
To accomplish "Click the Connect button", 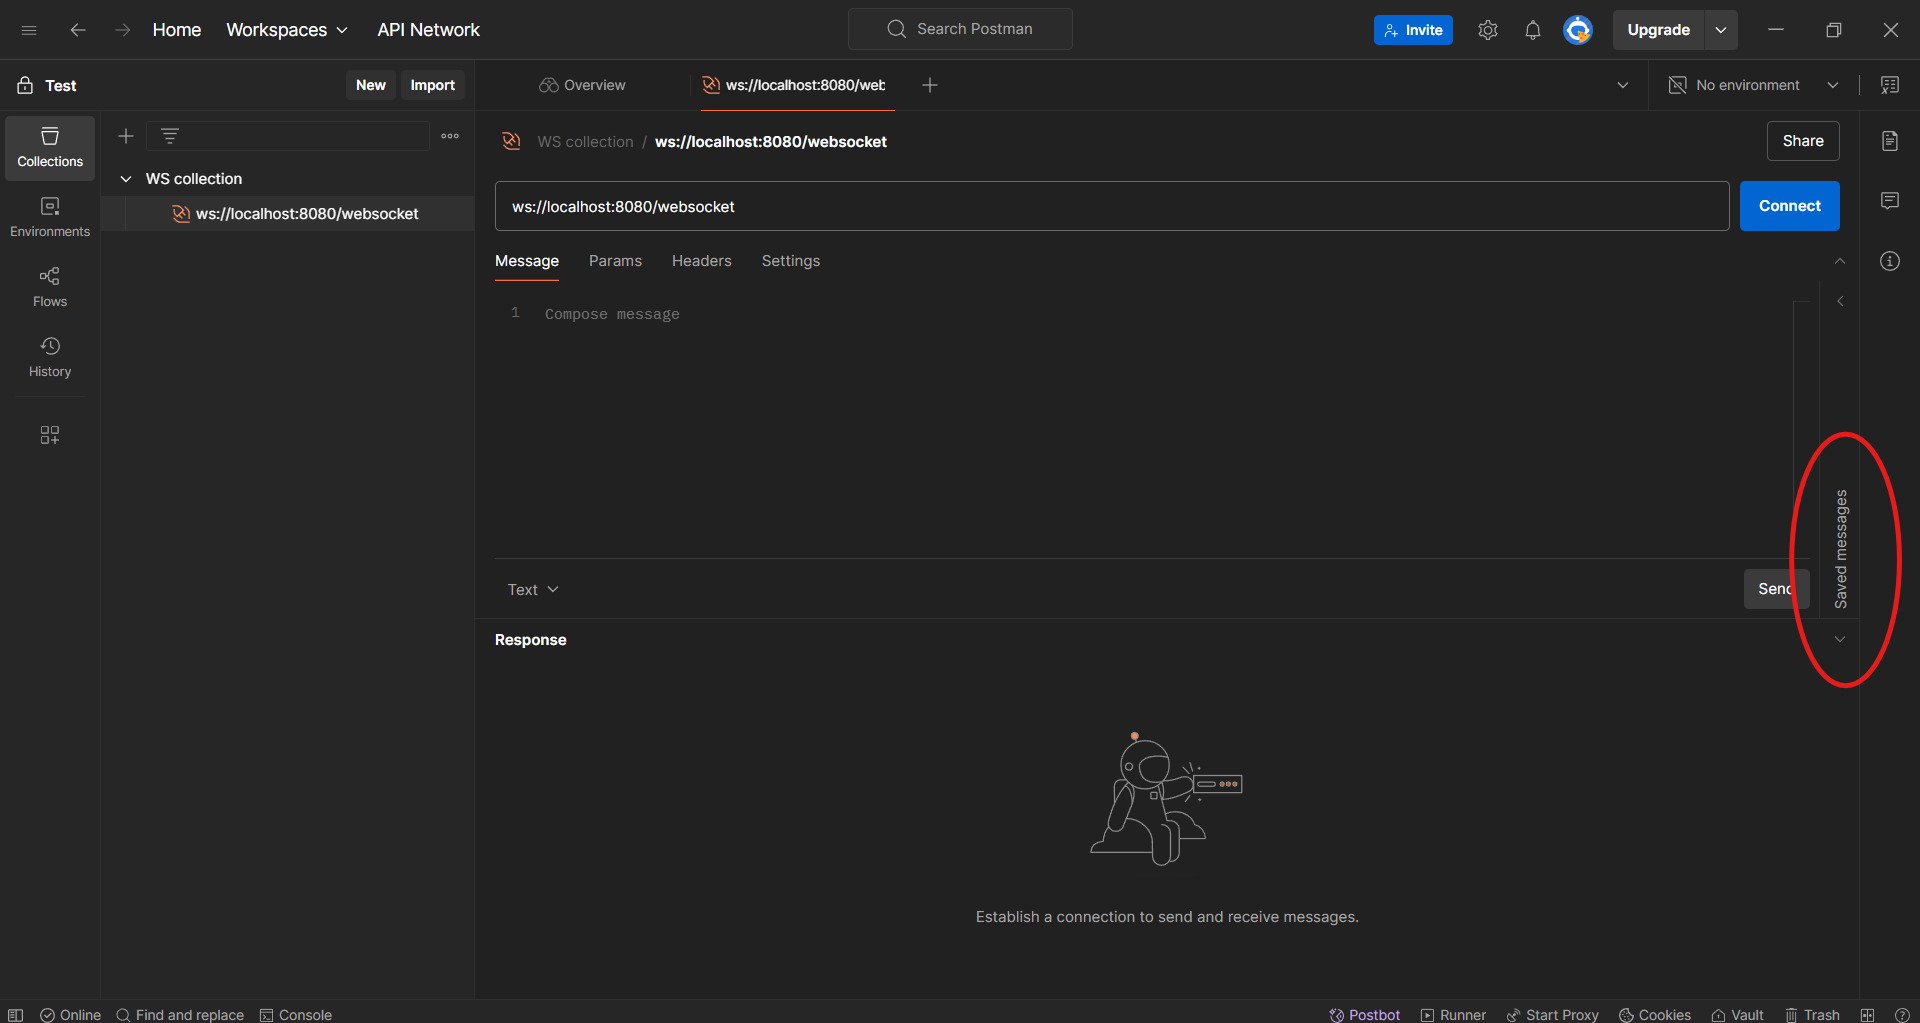I will point(1790,206).
